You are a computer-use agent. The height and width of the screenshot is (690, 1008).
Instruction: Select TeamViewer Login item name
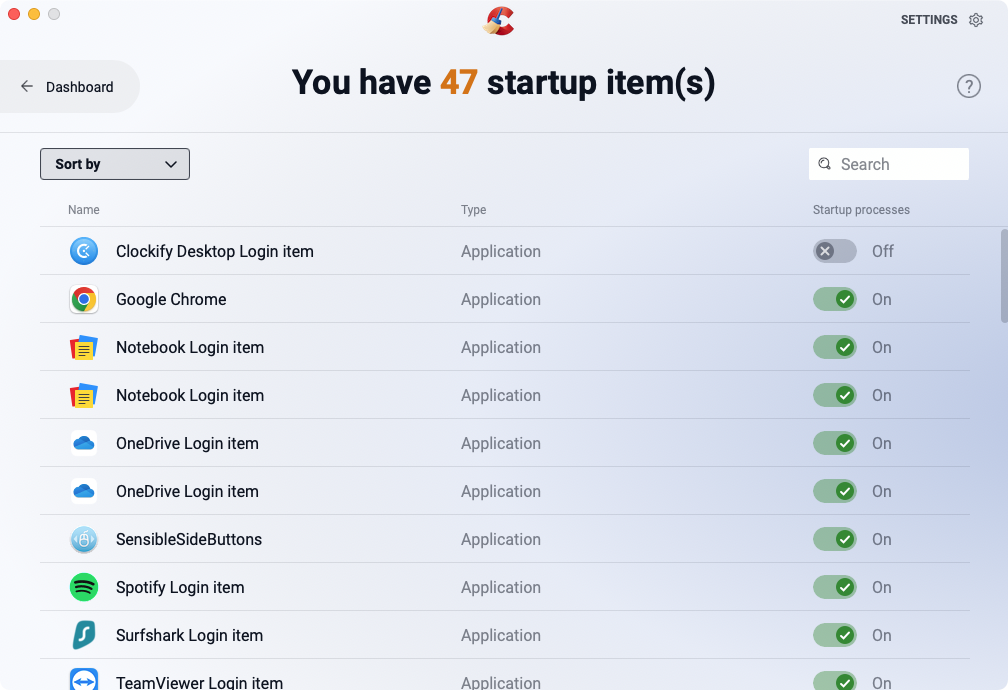click(x=199, y=682)
